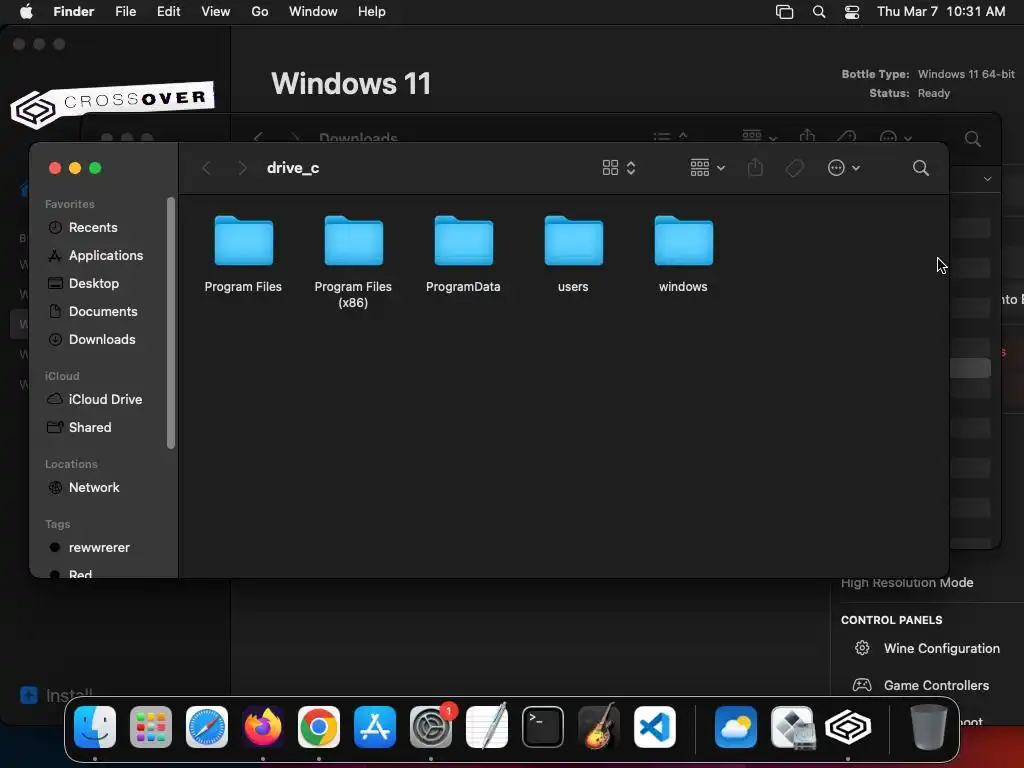Open the Finder menu in menu bar
The image size is (1024, 768).
73,12
